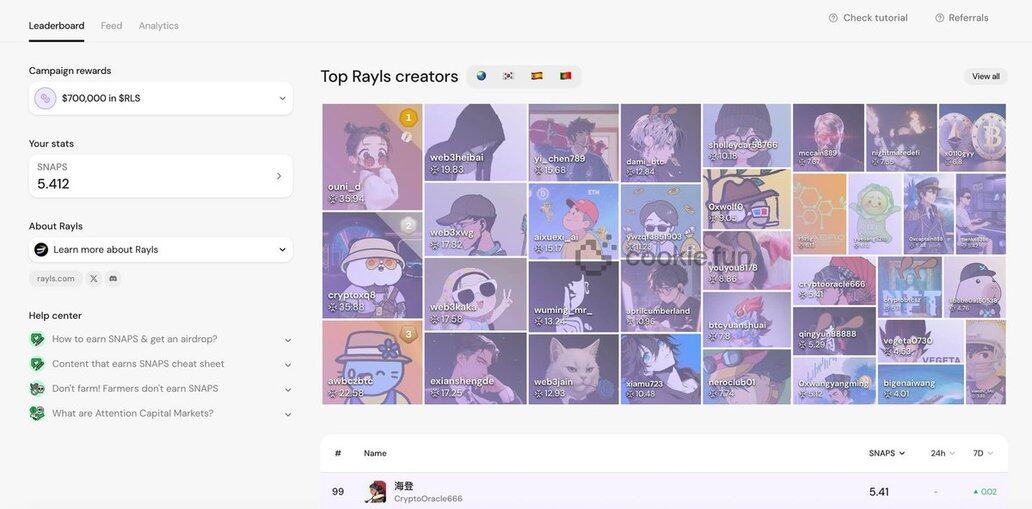
Task: Open SNAPS stats arrow chevron
Action: click(279, 176)
